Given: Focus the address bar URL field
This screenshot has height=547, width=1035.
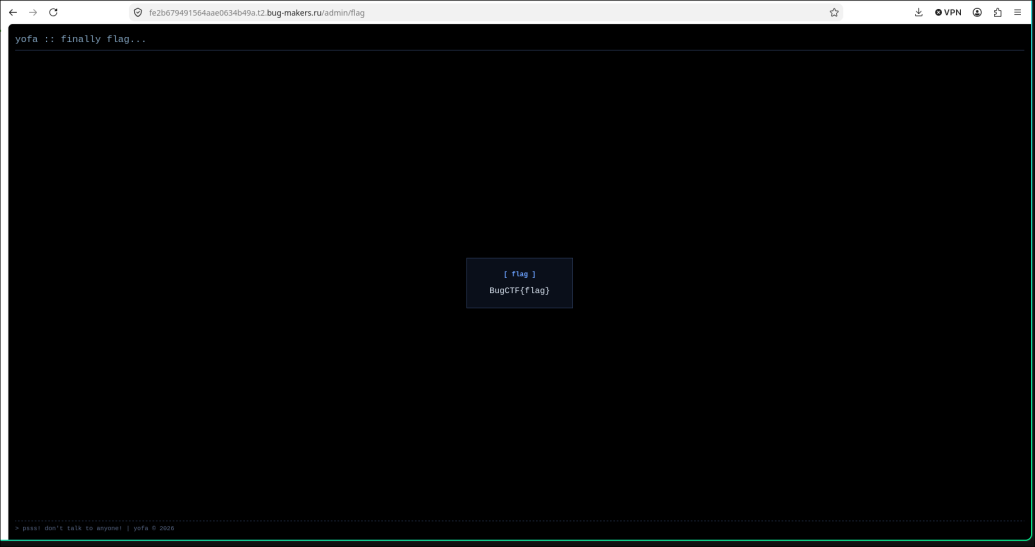Looking at the screenshot, I should (x=485, y=13).
